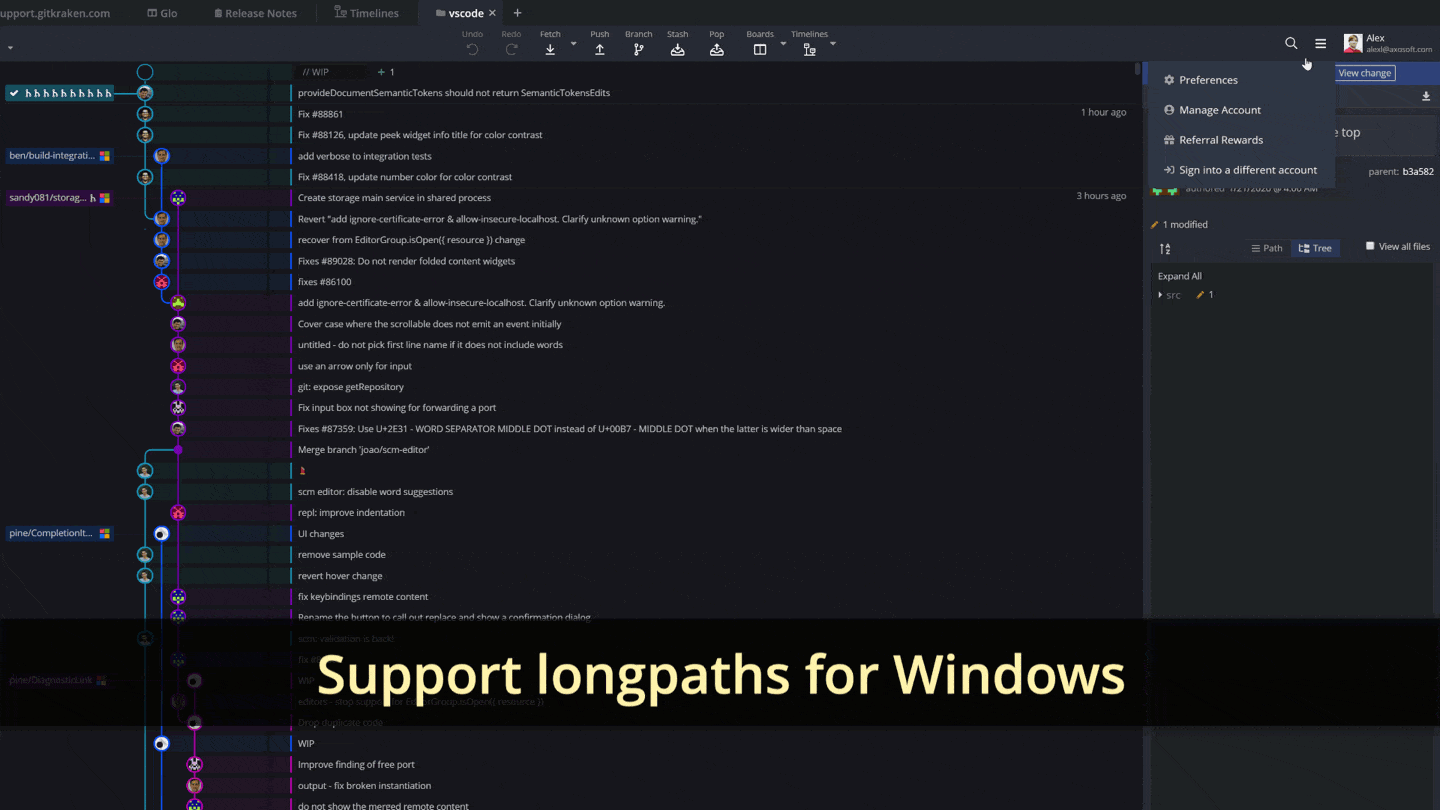
Task: Open Boards from the toolbar icon
Action: pos(759,50)
